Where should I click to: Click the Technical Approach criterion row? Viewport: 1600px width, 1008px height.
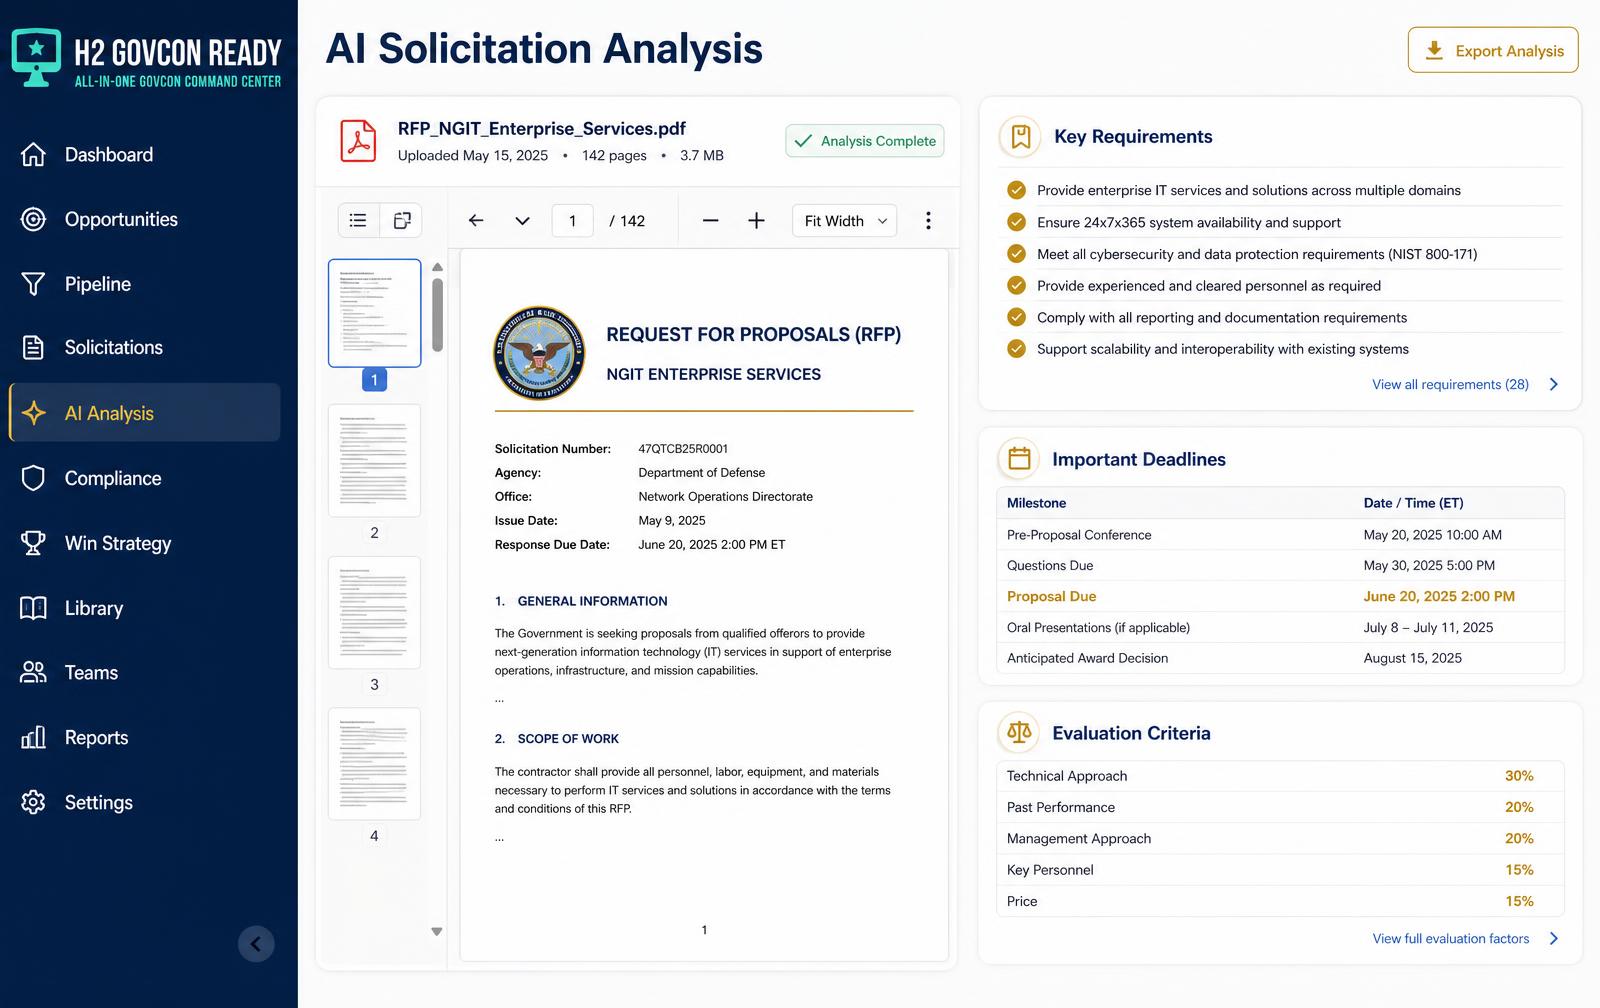1280,776
